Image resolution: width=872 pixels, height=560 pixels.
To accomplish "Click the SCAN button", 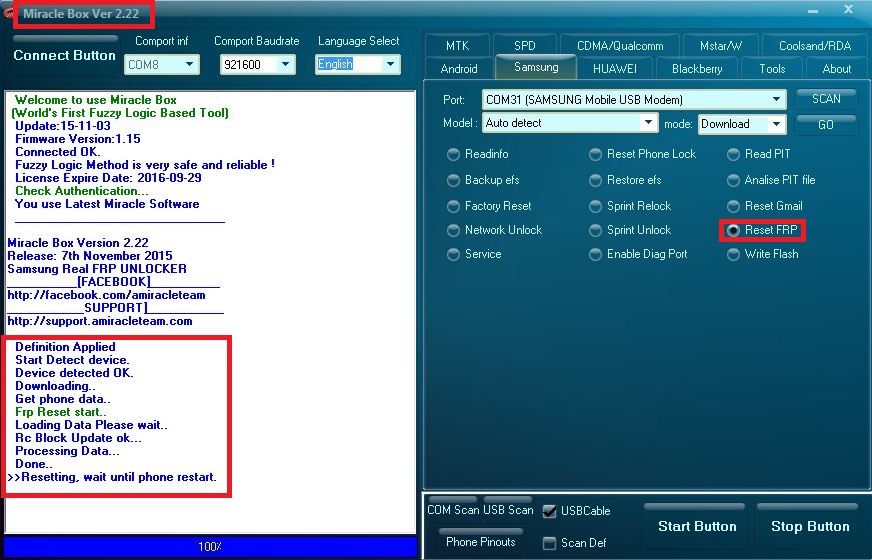I will pyautogui.click(x=826, y=99).
